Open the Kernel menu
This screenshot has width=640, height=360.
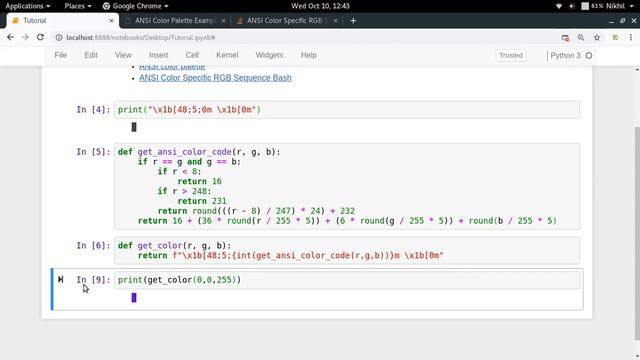227,55
